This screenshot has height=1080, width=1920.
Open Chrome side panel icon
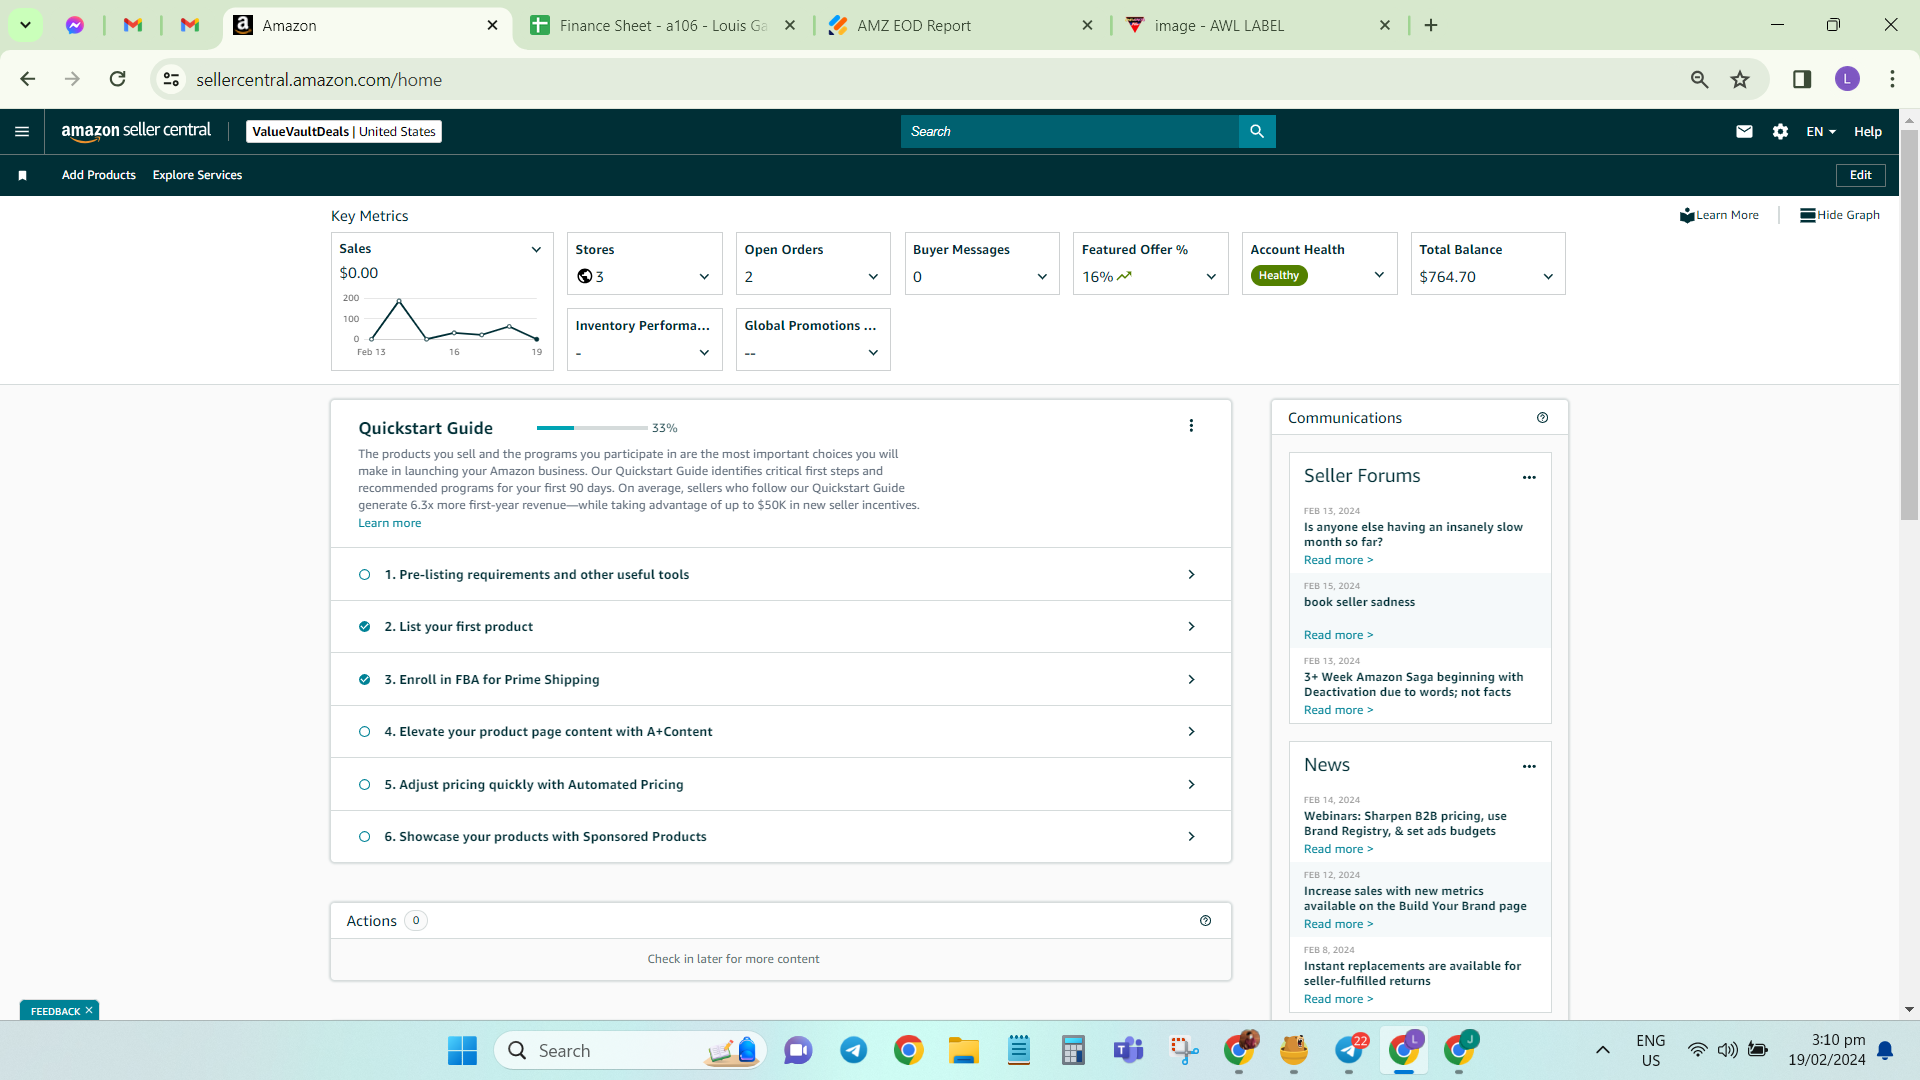(x=1802, y=79)
